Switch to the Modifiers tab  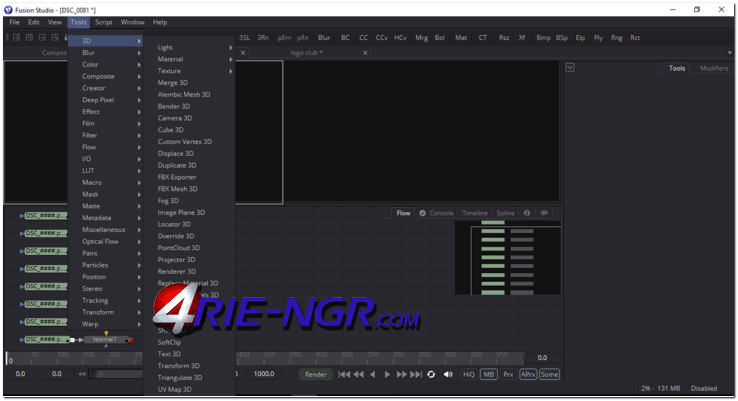pos(714,68)
